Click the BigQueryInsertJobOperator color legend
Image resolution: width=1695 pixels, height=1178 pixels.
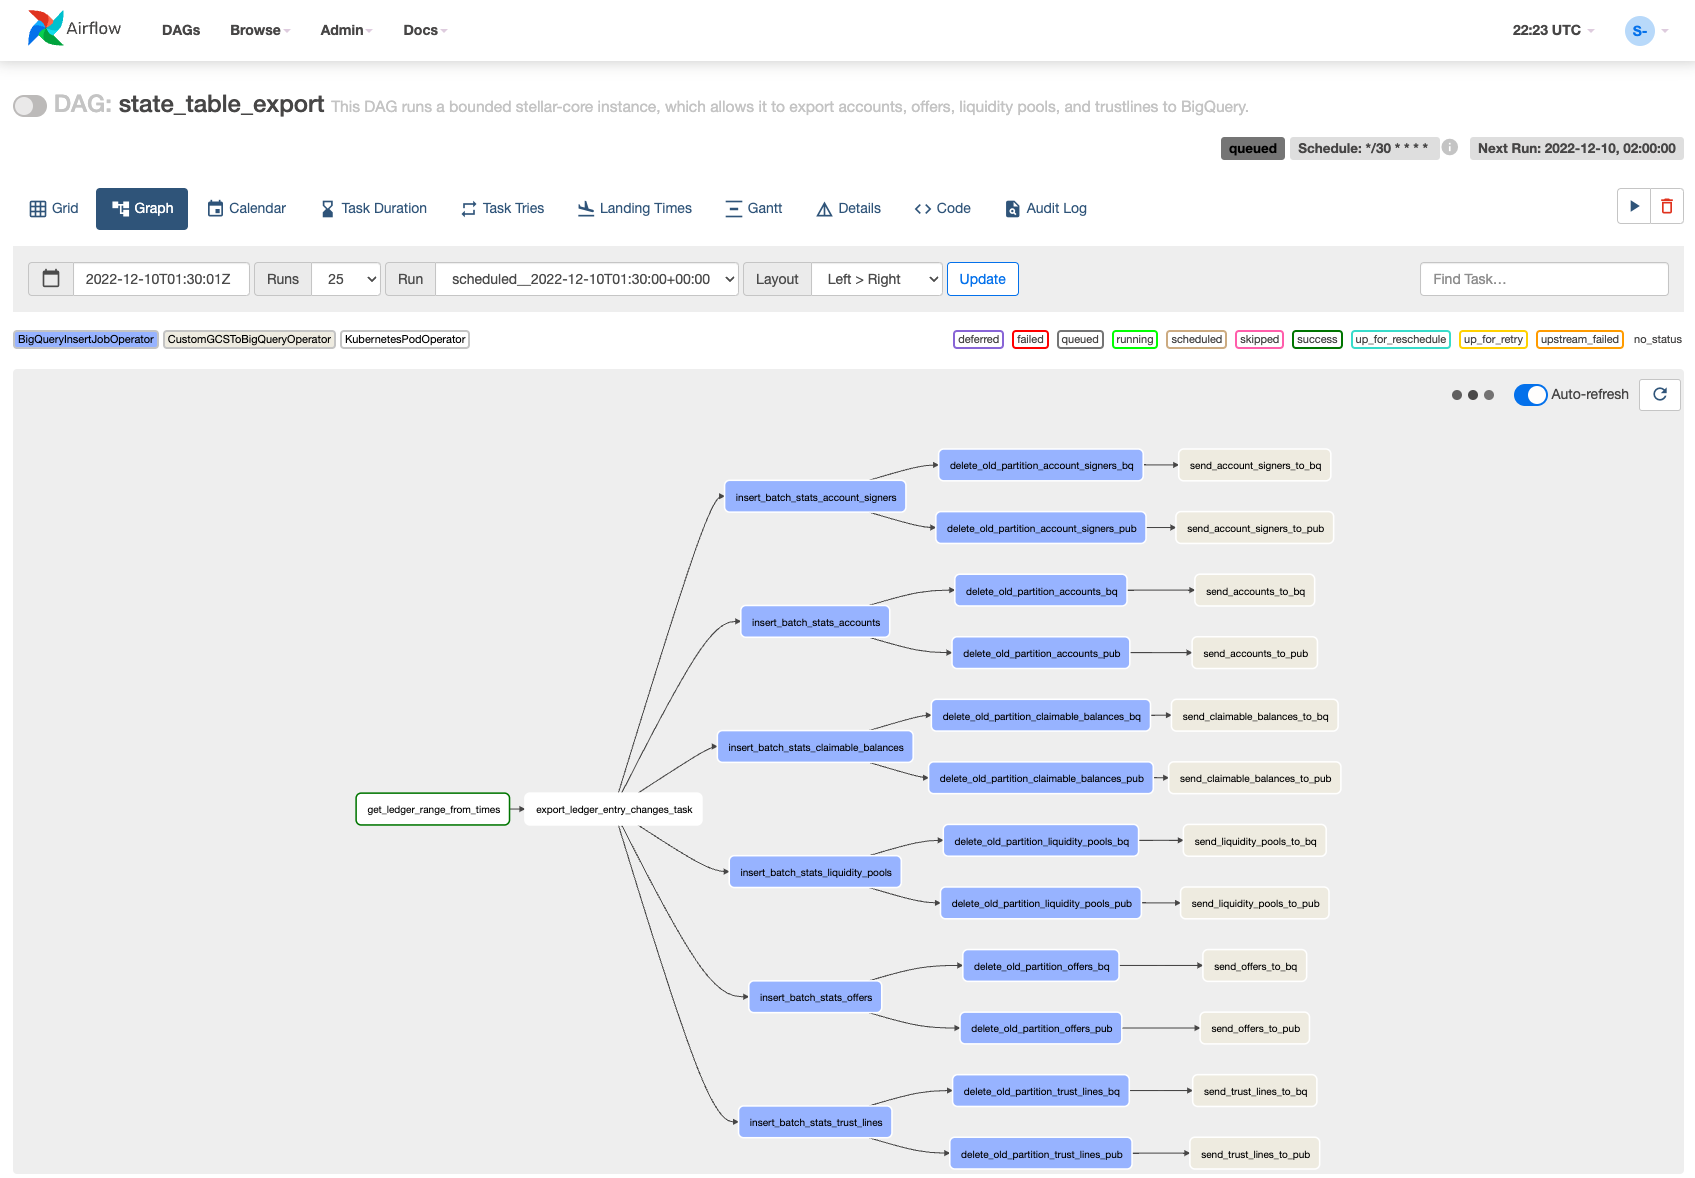click(x=86, y=340)
